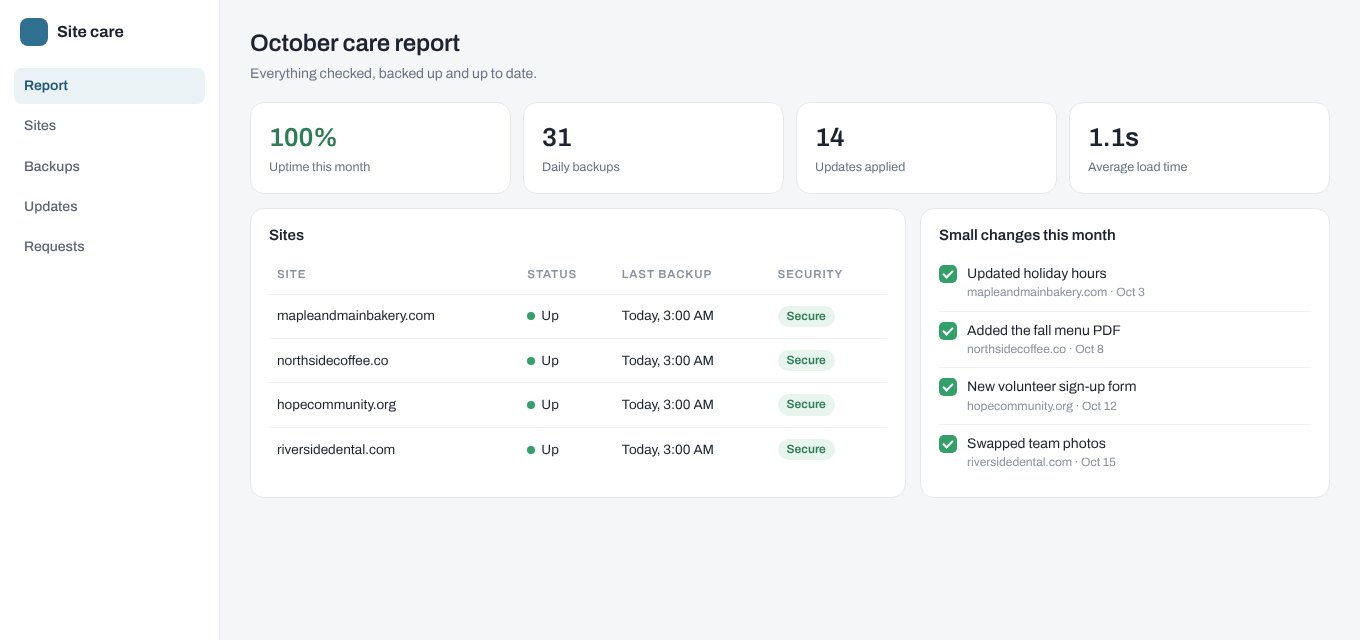This screenshot has height=640, width=1360.
Task: Open the Report sidebar item
Action: pyautogui.click(x=109, y=86)
